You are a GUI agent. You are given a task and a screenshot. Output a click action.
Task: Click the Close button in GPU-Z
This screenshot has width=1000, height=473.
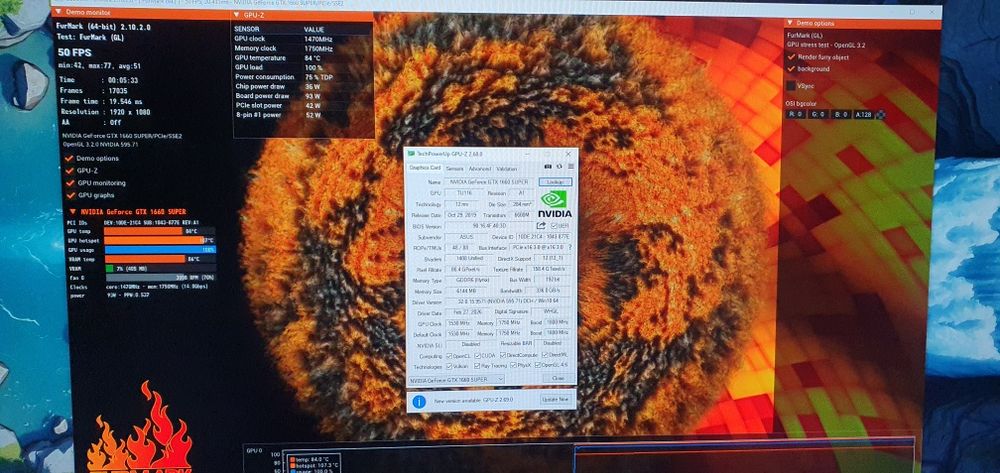558,378
